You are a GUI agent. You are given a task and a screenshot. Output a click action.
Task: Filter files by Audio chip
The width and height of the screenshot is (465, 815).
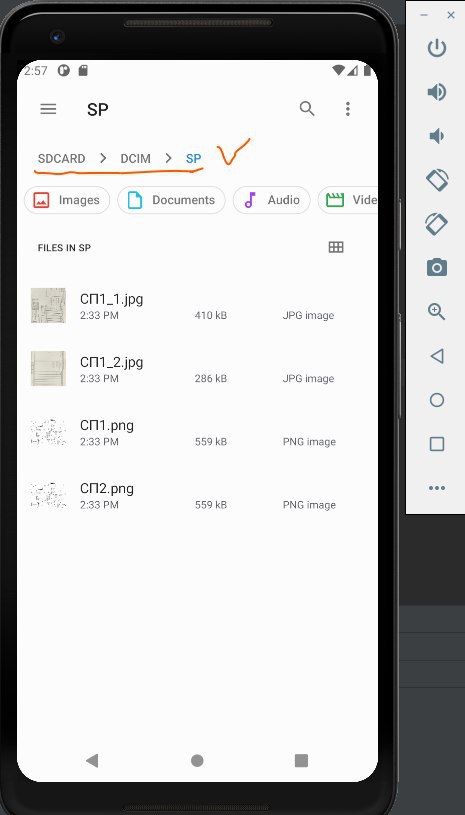272,200
